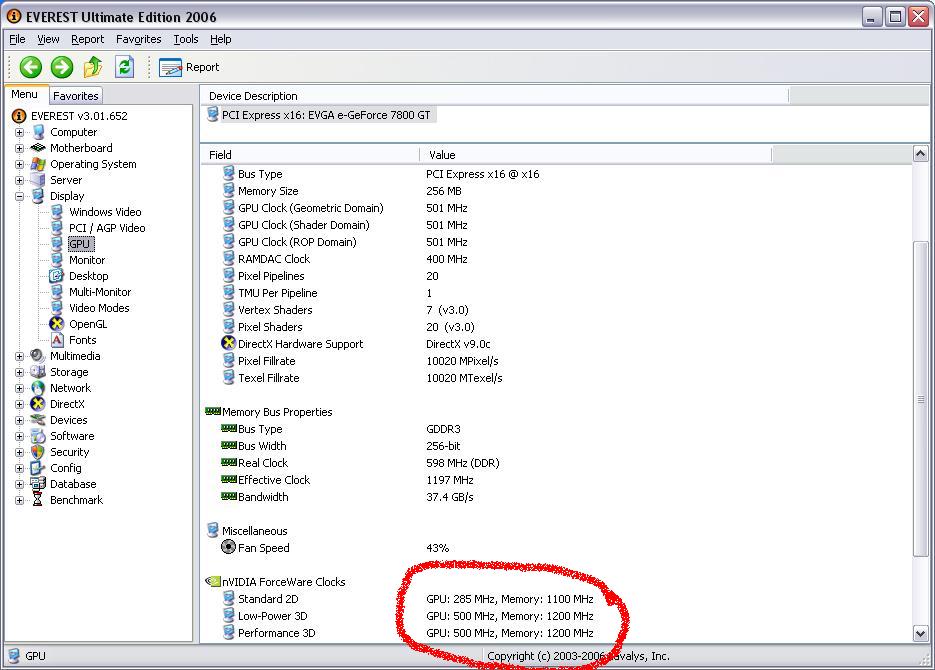935x670 pixels.
Task: Expand the Motherboard tree node
Action: point(19,148)
